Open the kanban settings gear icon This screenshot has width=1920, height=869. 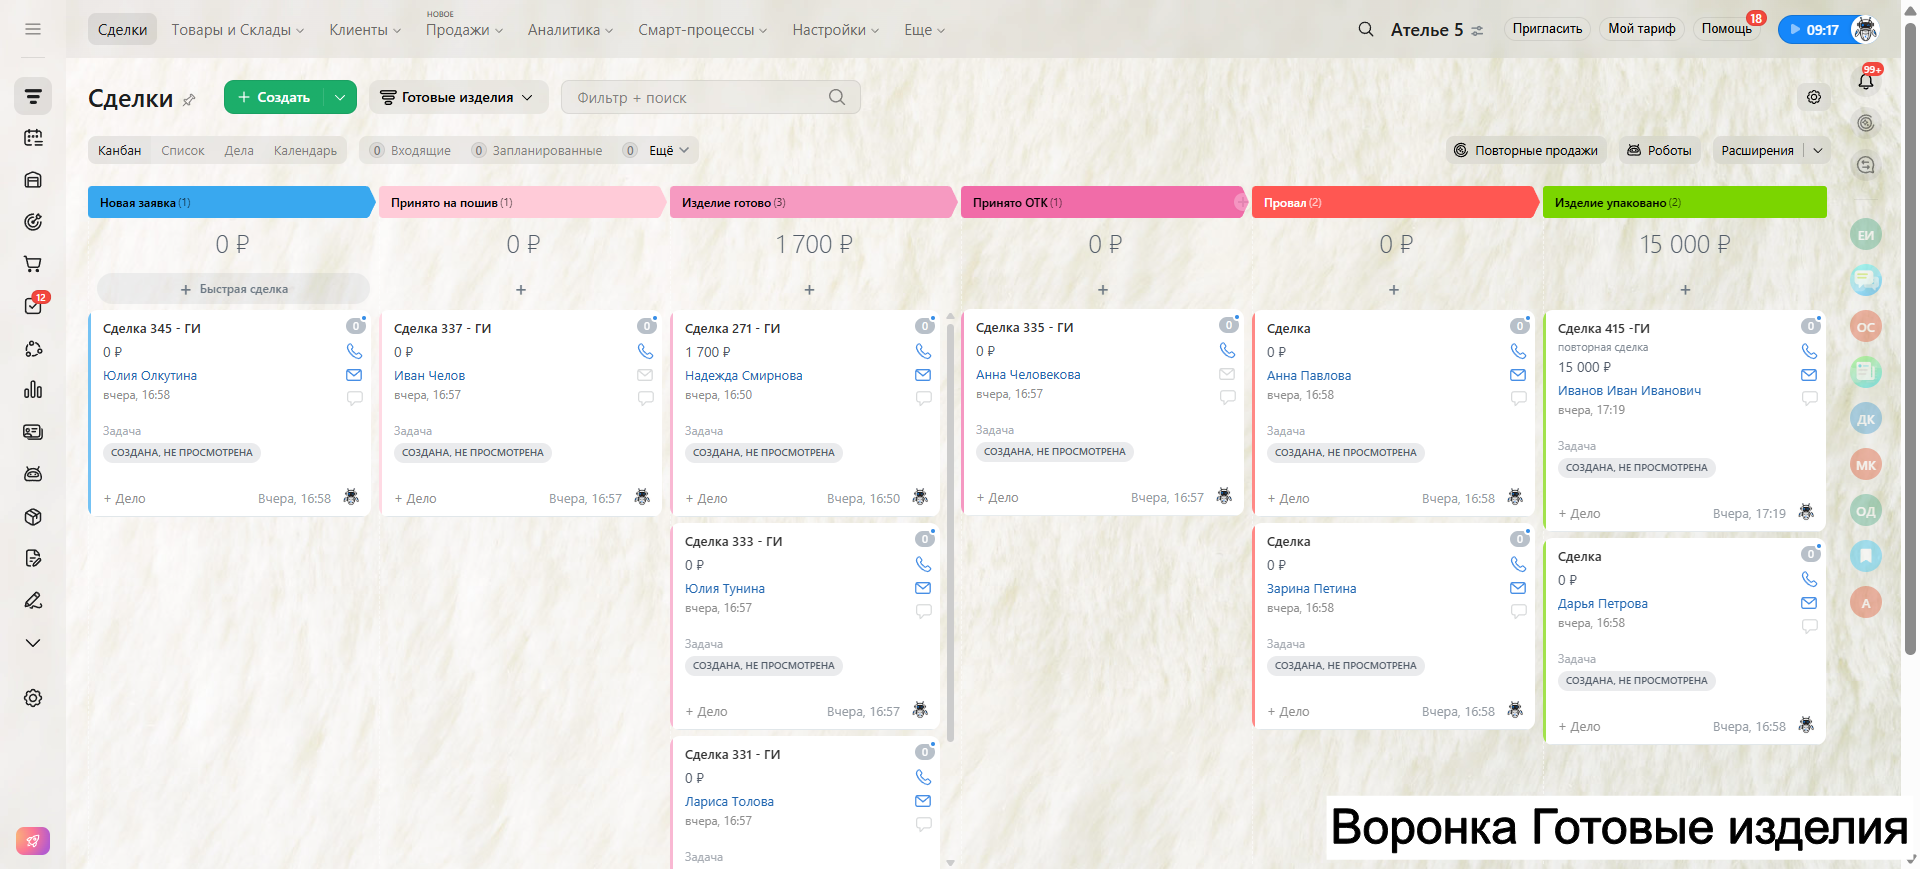point(1814,97)
